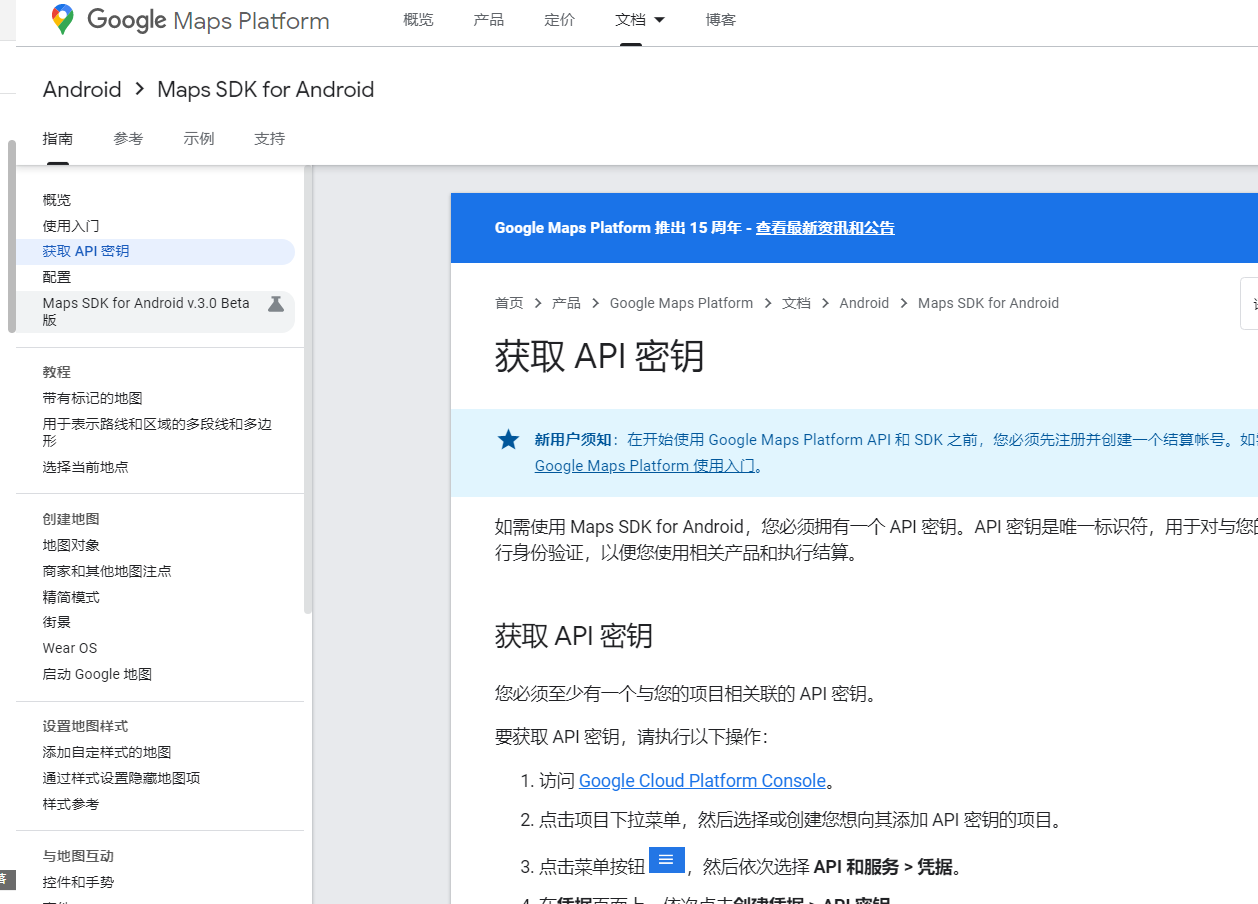This screenshot has width=1258, height=904.
Task: Click the Google Maps pin logo
Action: tap(62, 19)
